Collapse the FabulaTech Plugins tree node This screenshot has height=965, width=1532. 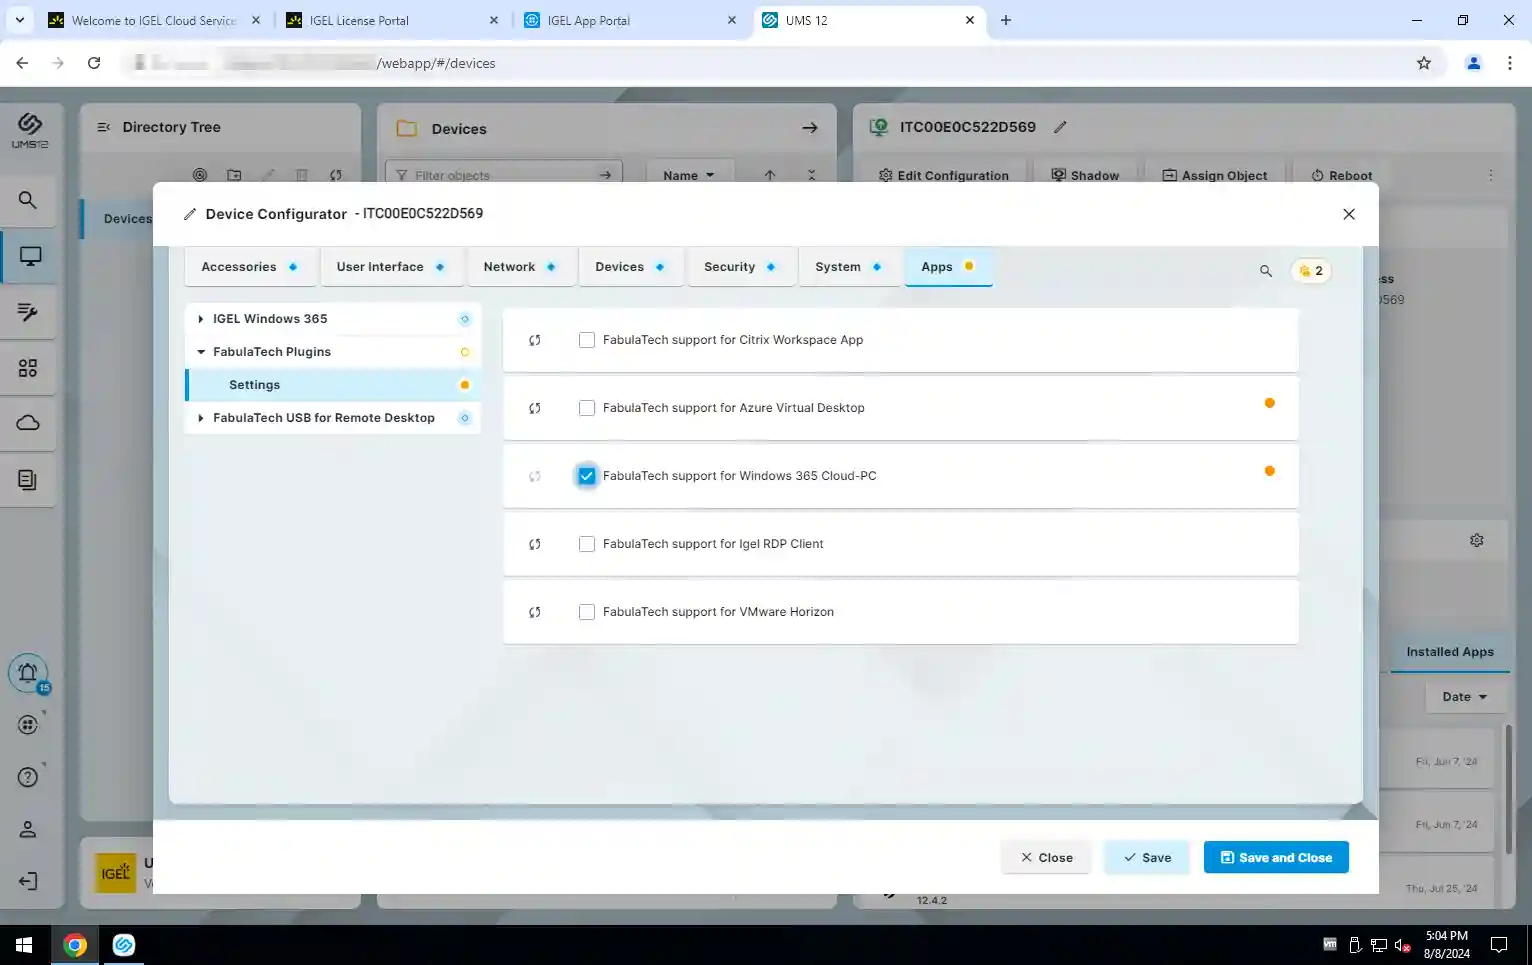tap(201, 352)
